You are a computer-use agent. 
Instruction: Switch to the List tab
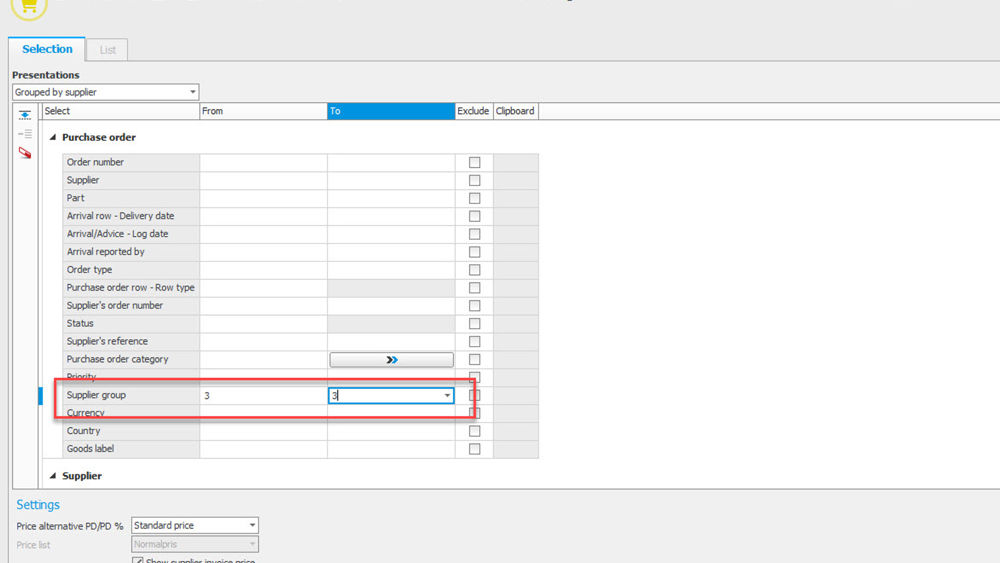(107, 50)
